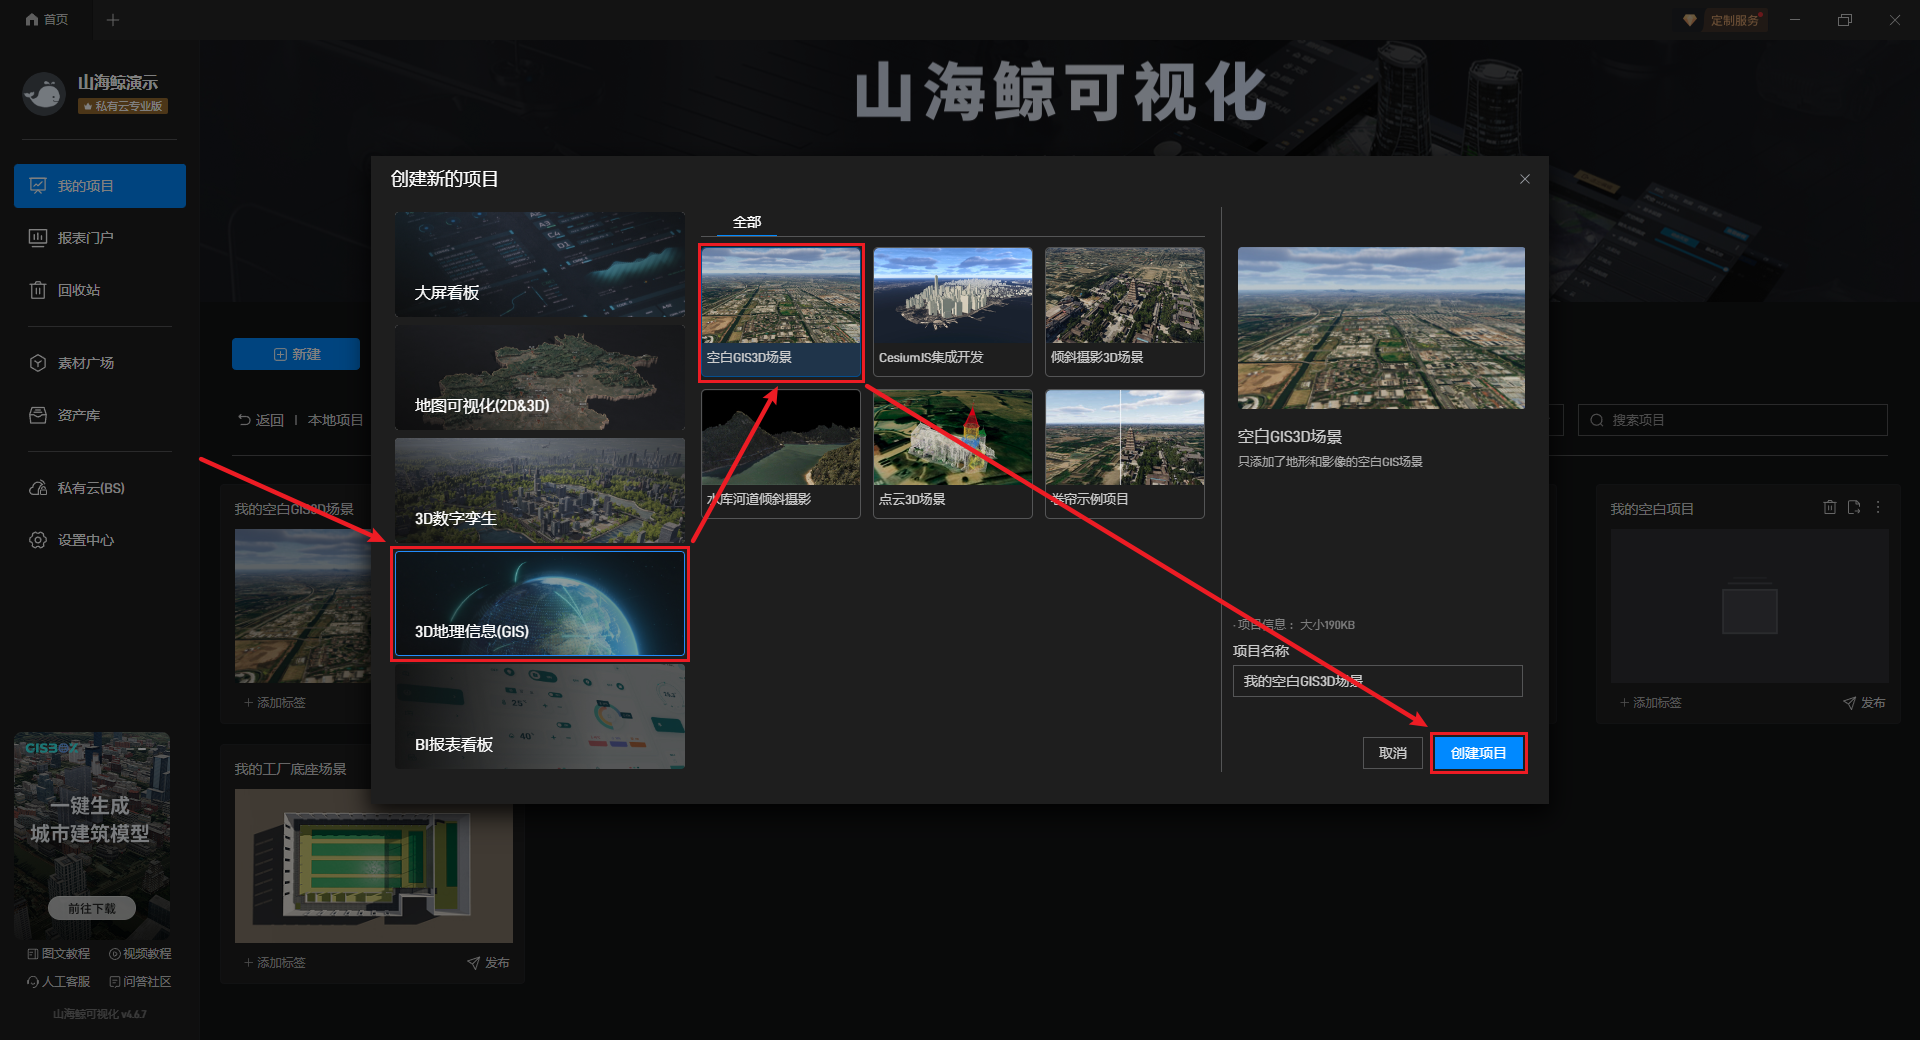Open 私有云(BS) in the sidebar
1920x1040 pixels.
(90, 488)
